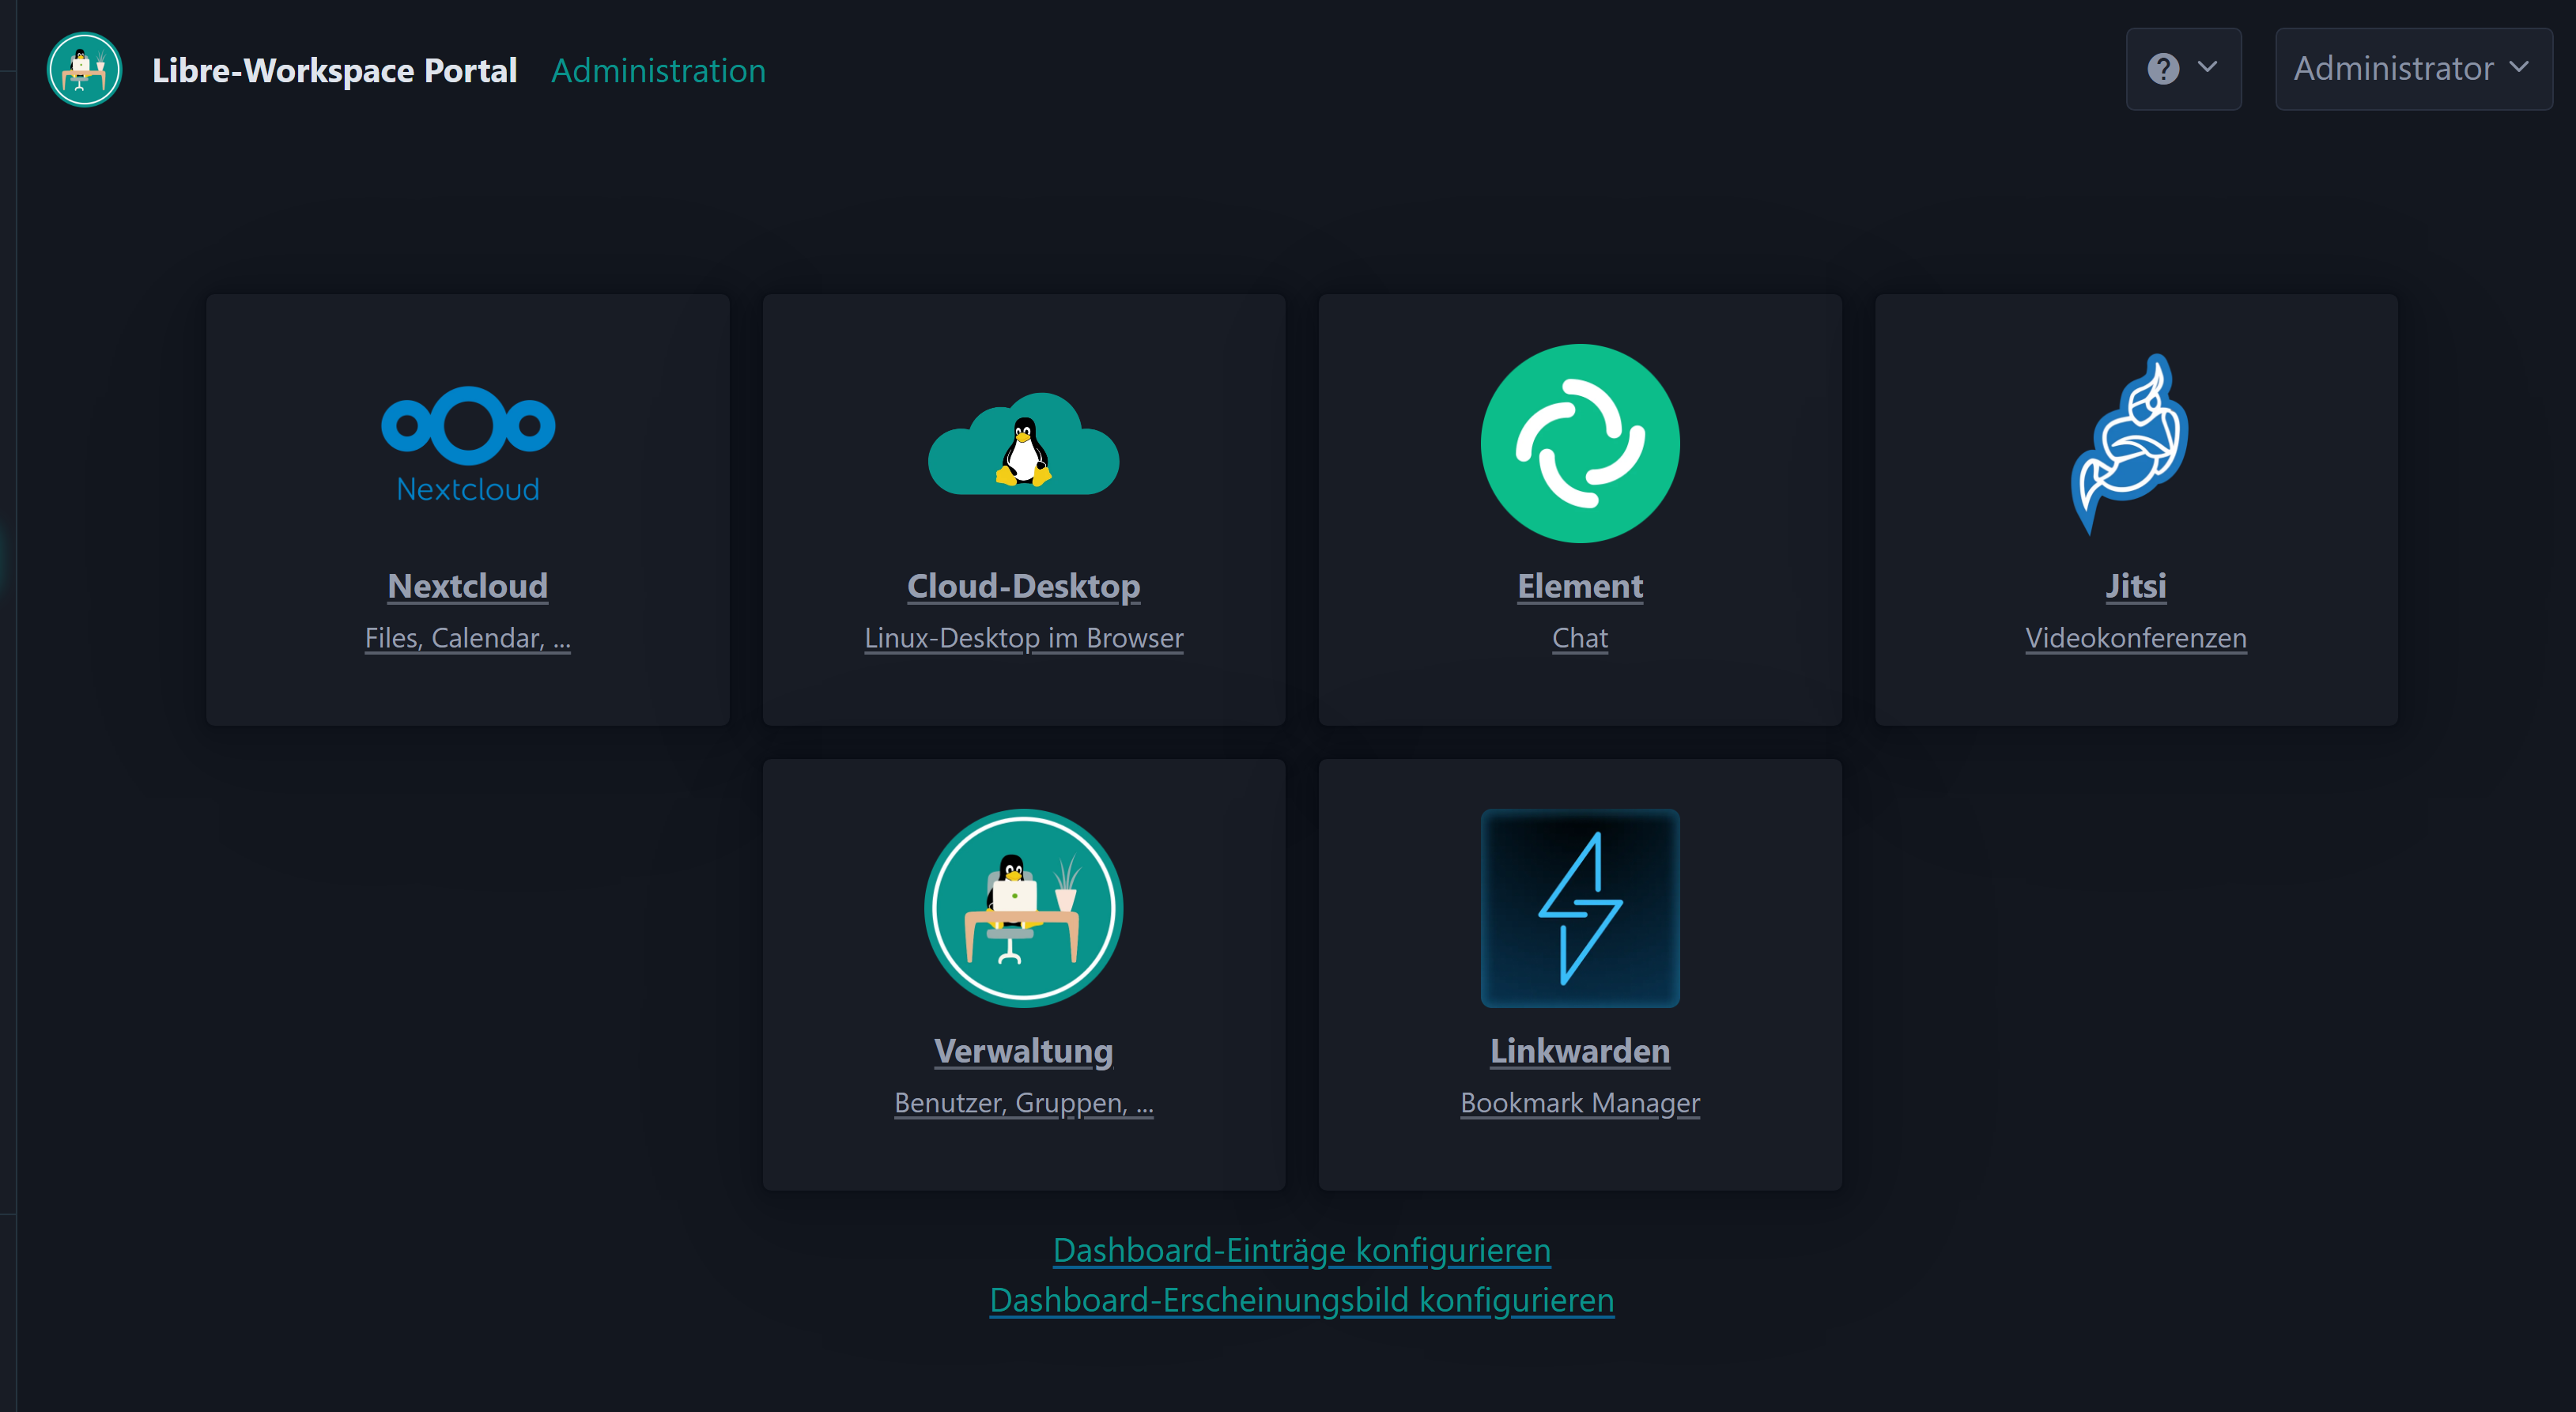Click the Jitsi title link
This screenshot has width=2576, height=1412.
click(x=2136, y=586)
